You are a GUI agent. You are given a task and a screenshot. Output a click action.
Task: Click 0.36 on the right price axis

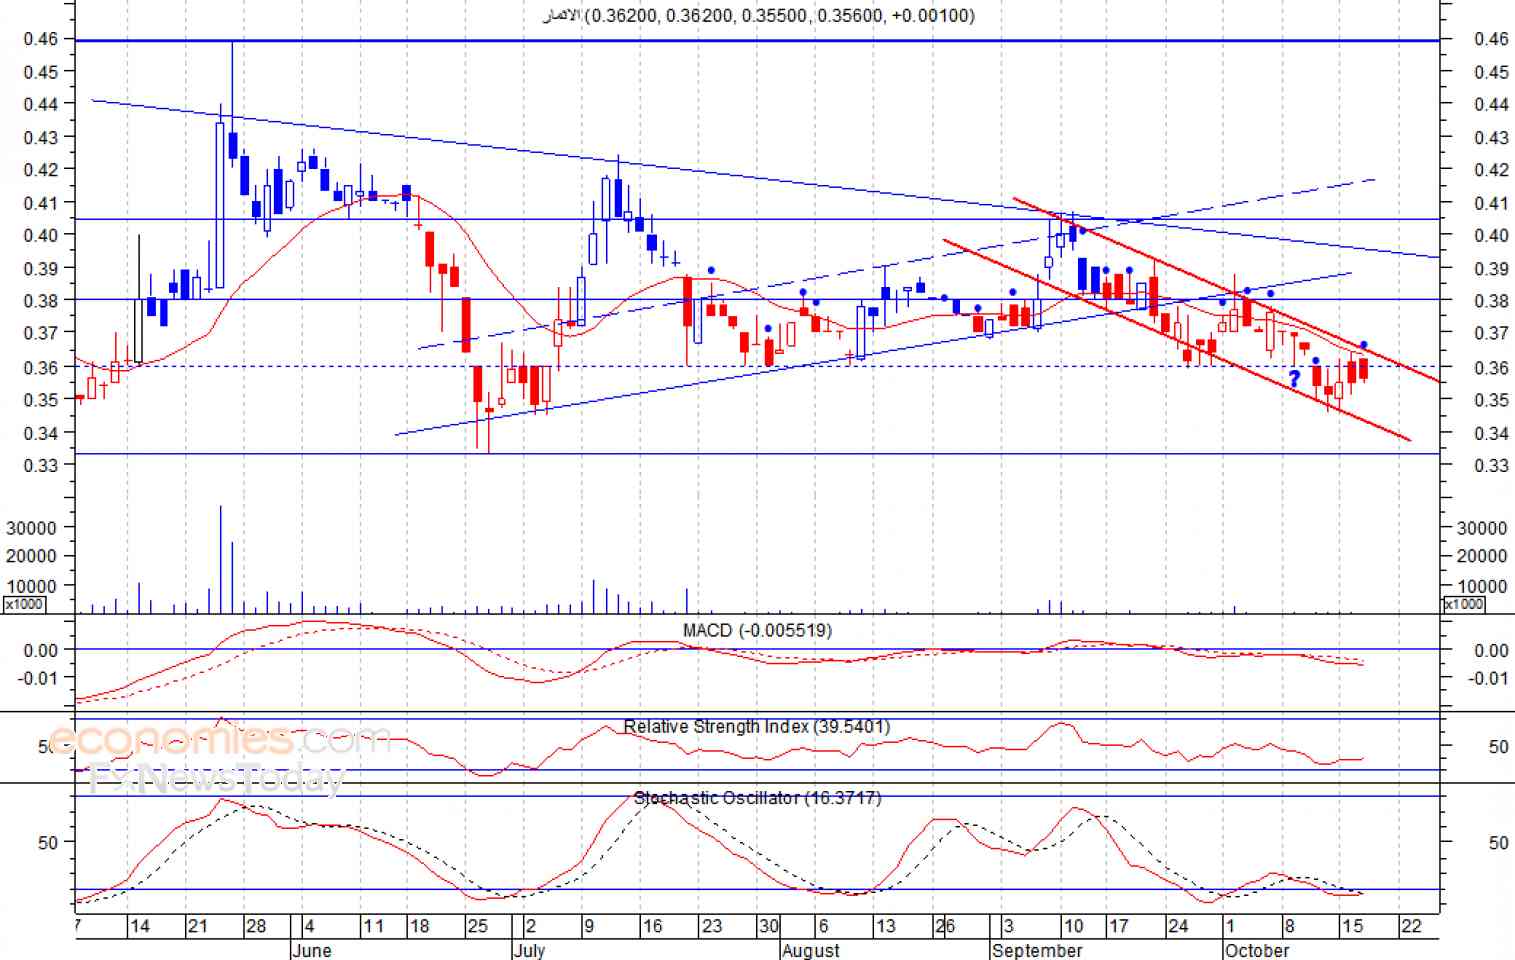point(1491,368)
